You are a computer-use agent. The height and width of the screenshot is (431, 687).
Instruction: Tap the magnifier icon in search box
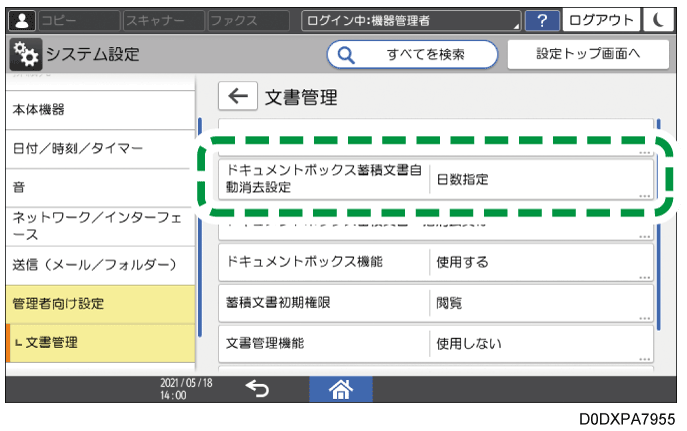coord(346,55)
